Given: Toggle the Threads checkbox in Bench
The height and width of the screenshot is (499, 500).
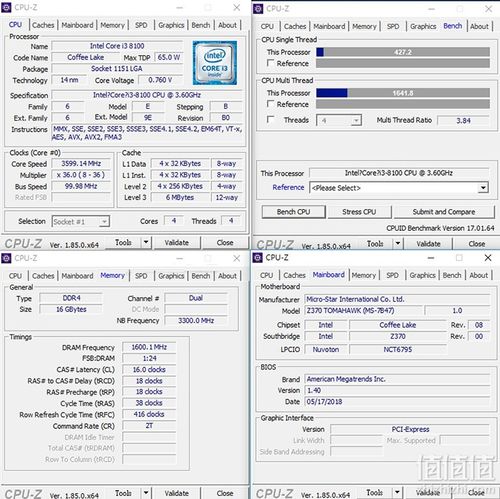Looking at the screenshot, I should coord(270,119).
